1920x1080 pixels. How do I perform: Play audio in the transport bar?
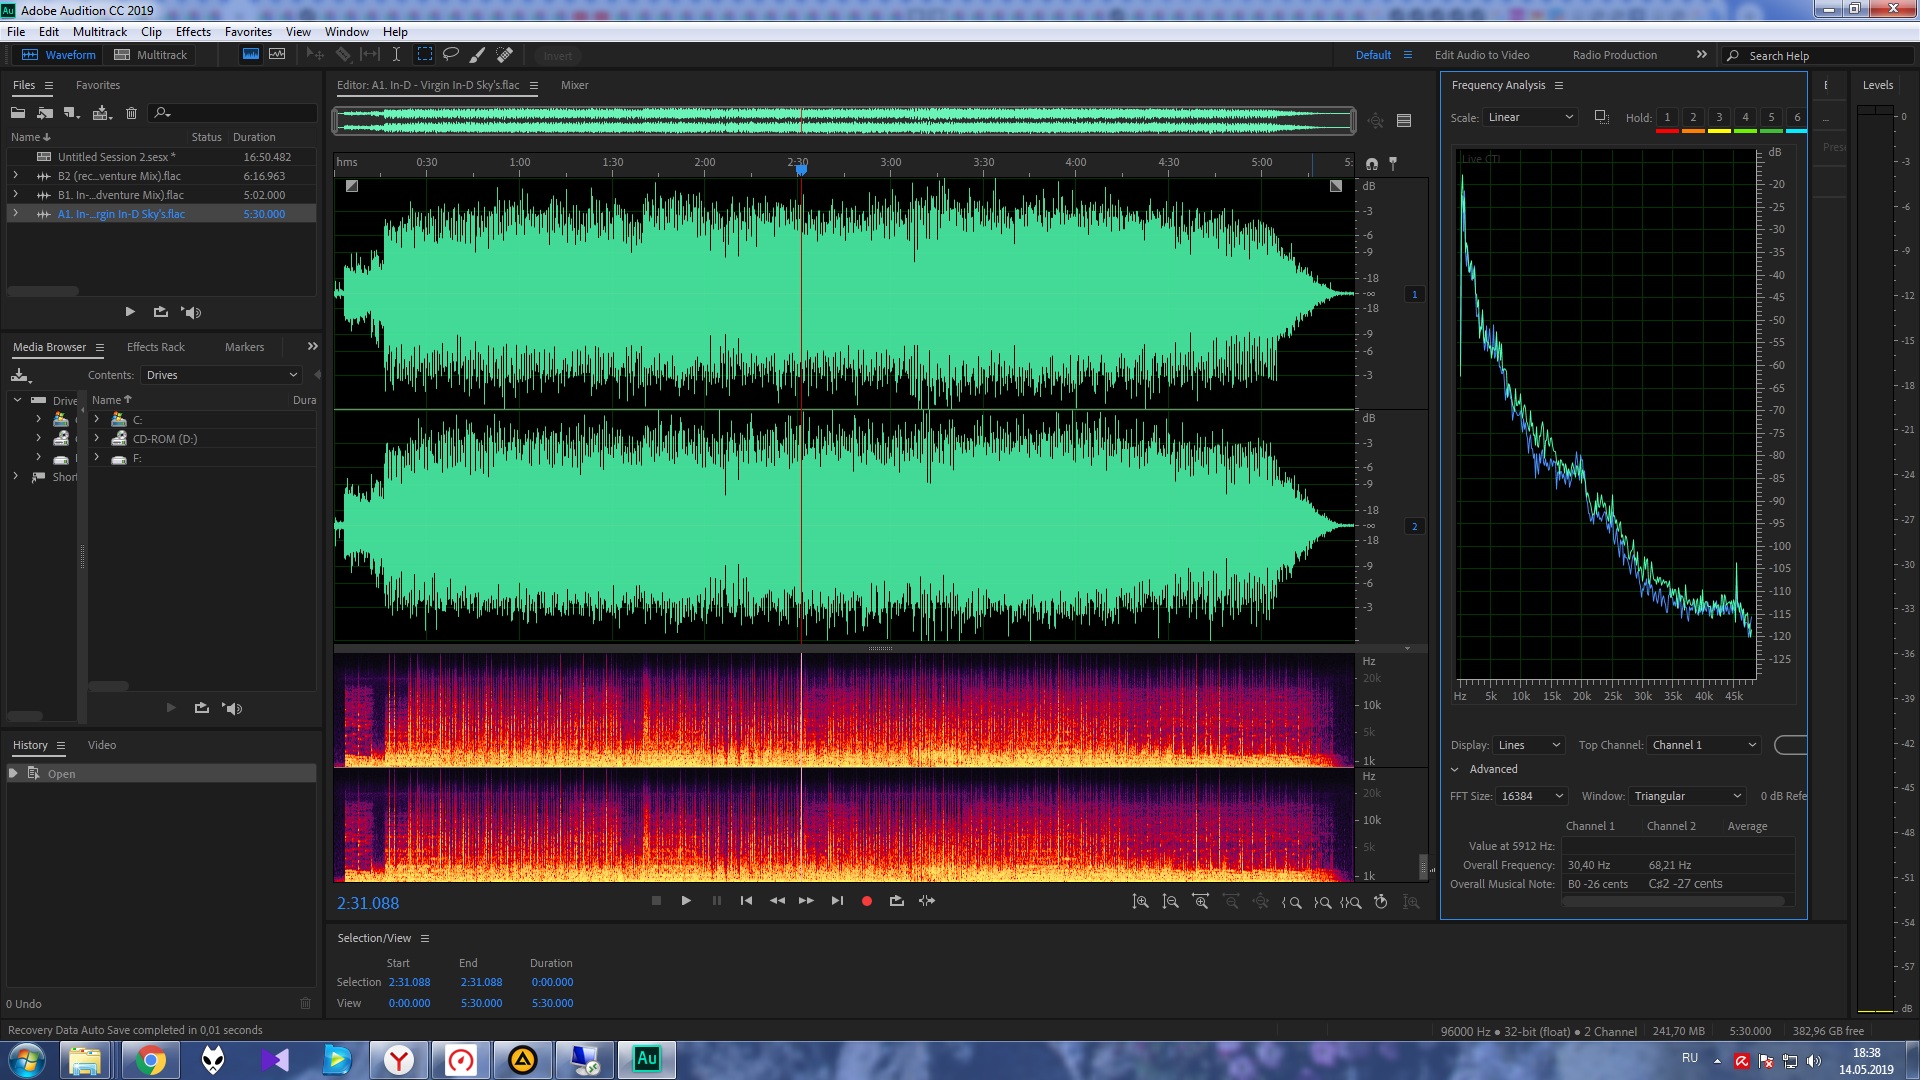coord(686,901)
